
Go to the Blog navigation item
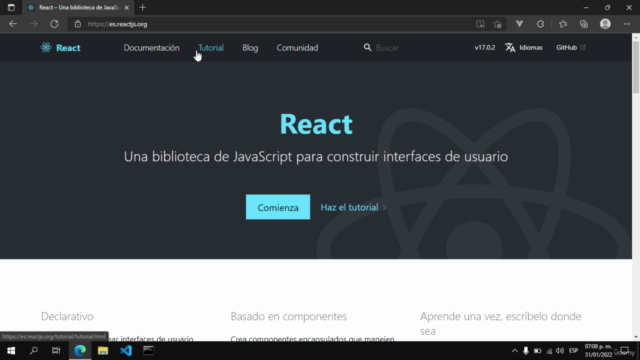[x=250, y=47]
